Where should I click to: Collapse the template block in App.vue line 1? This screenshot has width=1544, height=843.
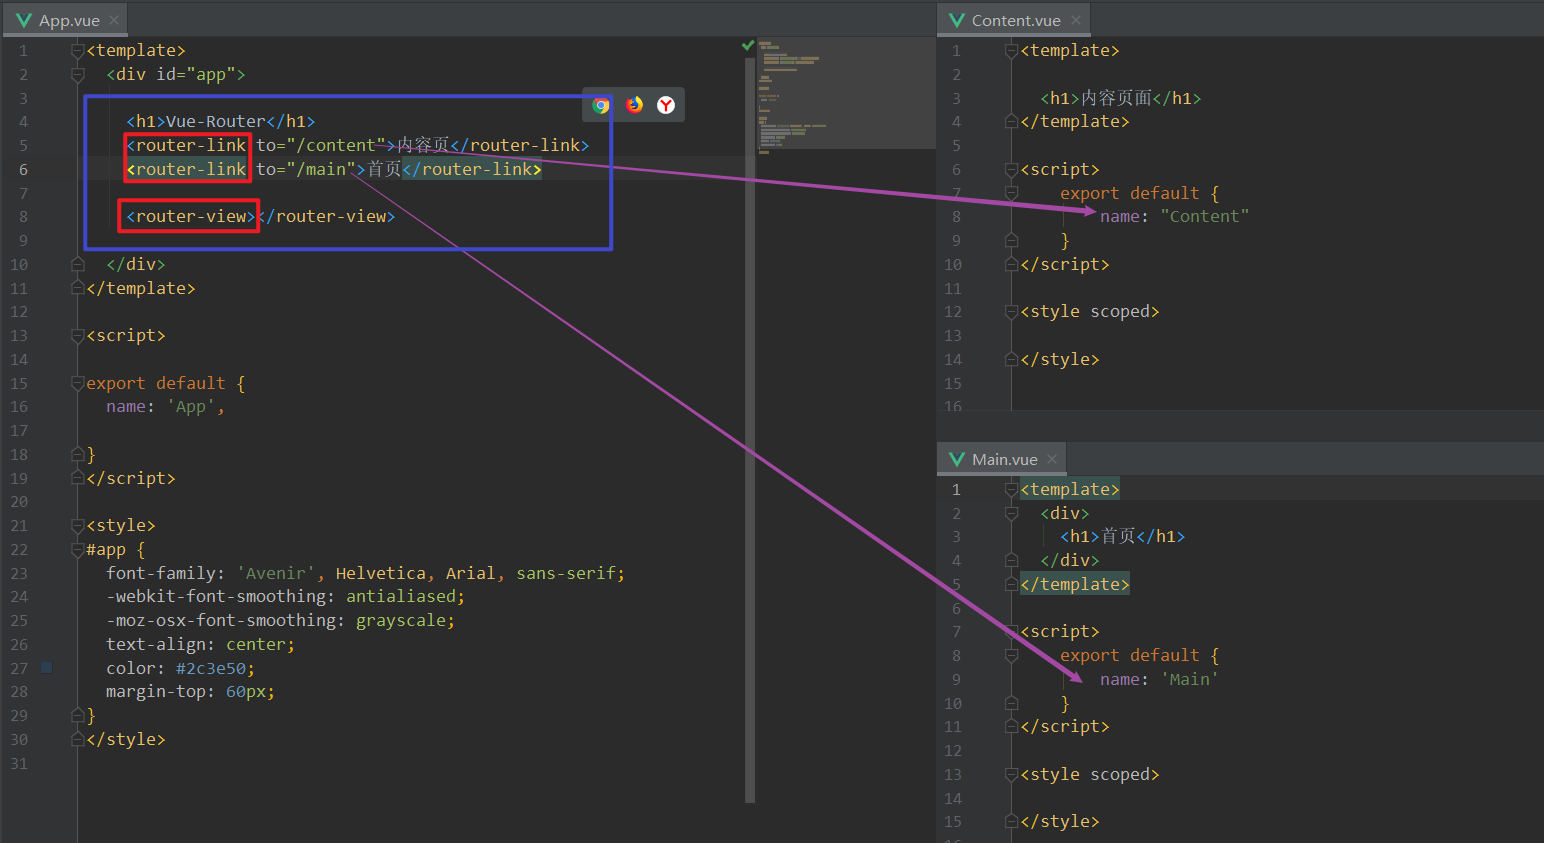[x=78, y=50]
